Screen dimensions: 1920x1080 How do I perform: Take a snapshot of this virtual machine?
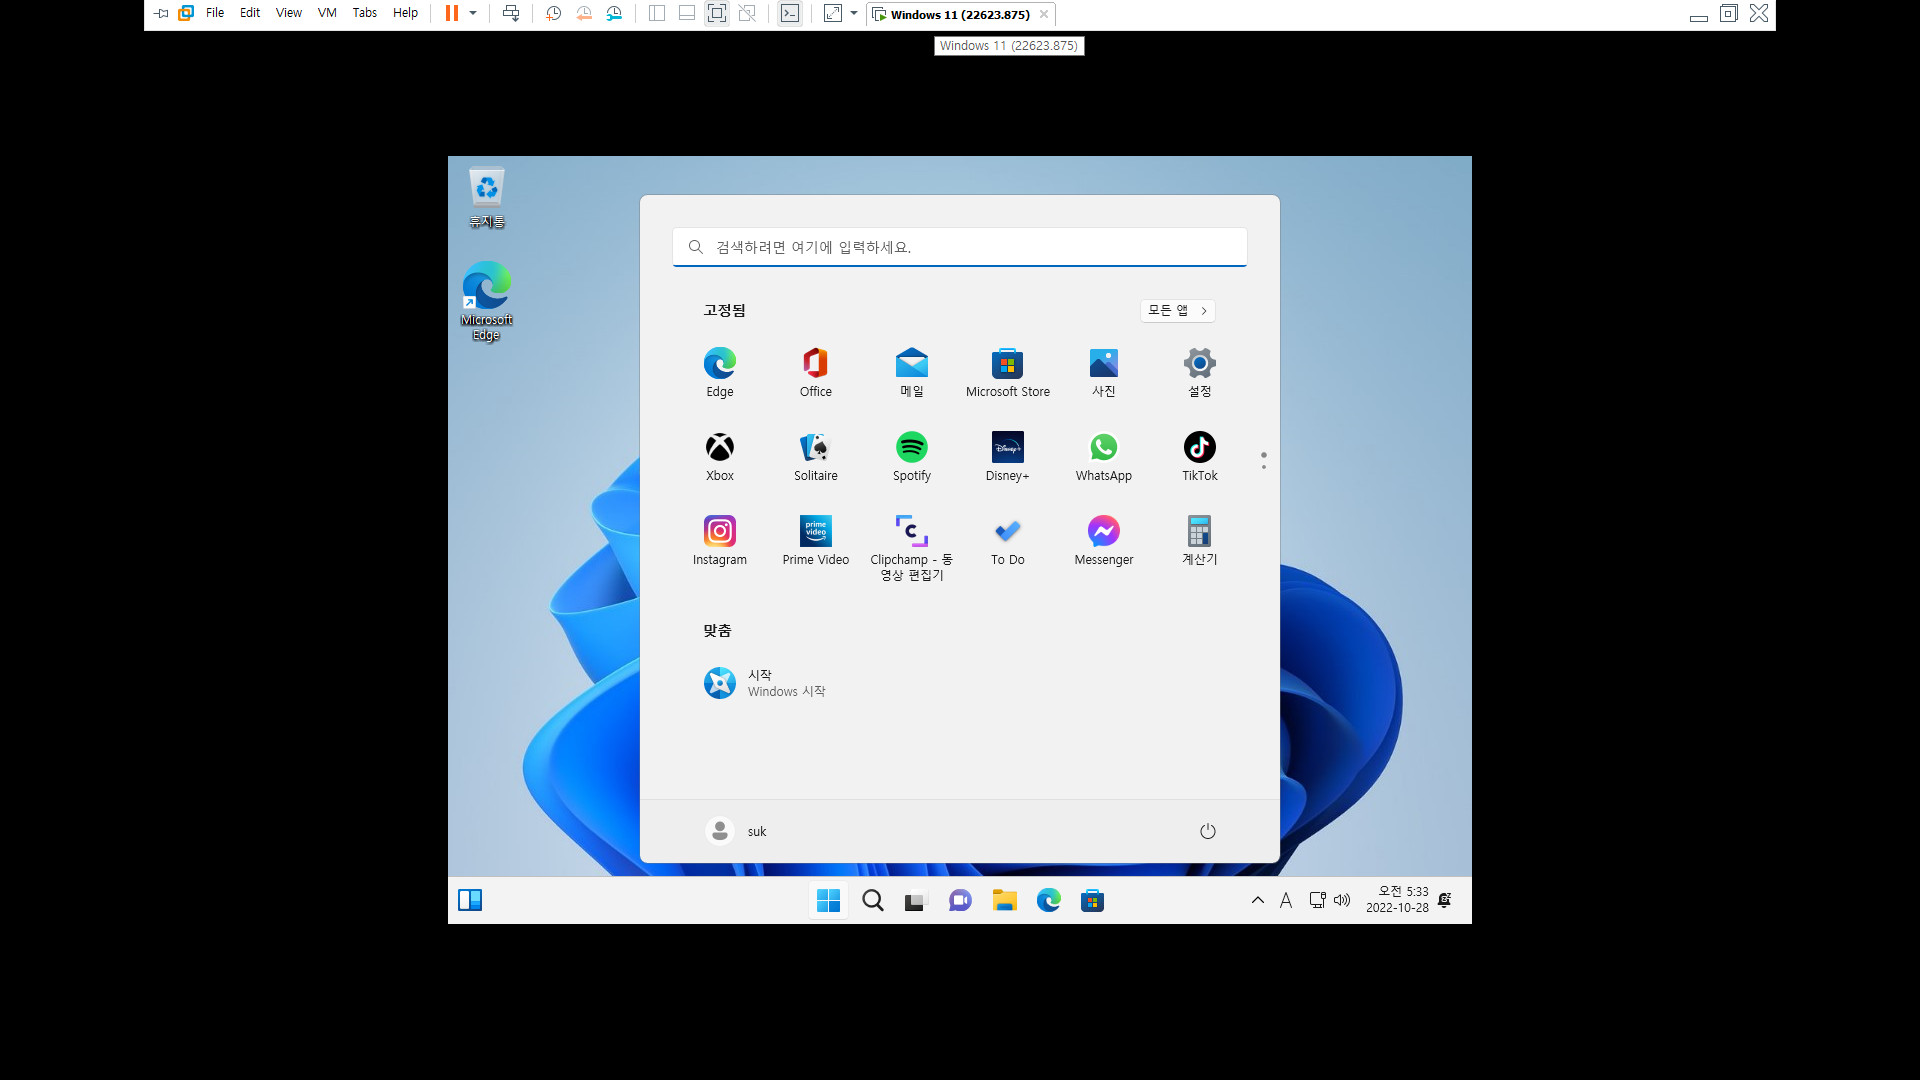(x=553, y=13)
